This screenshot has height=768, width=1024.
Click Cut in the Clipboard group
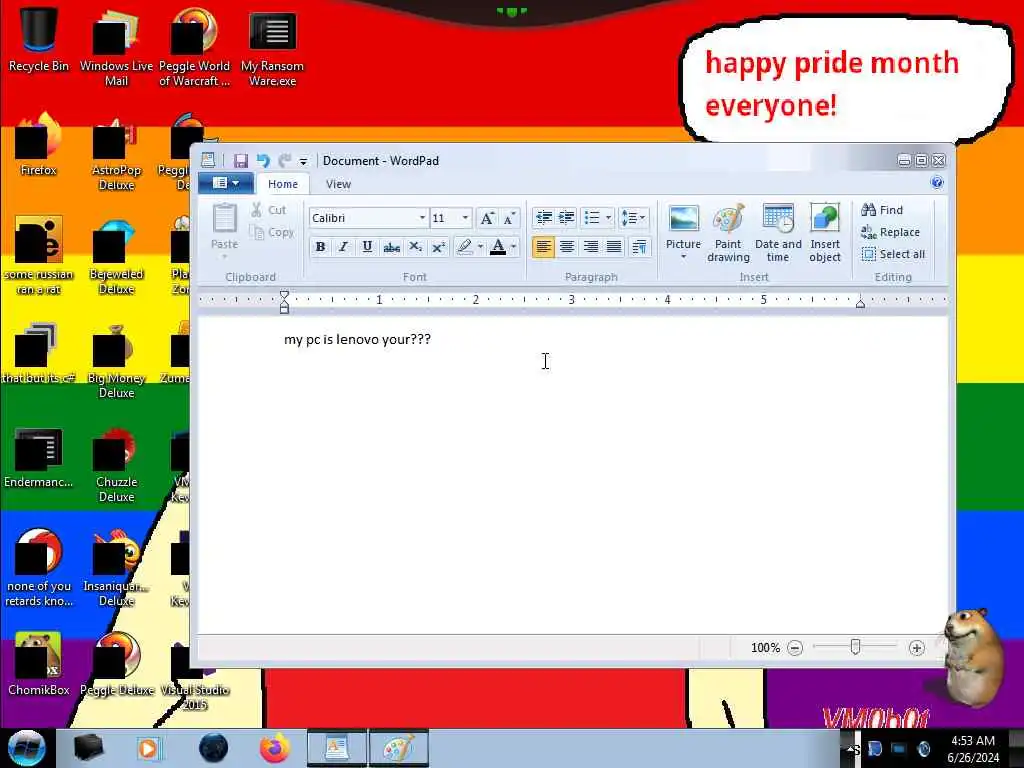pos(268,210)
